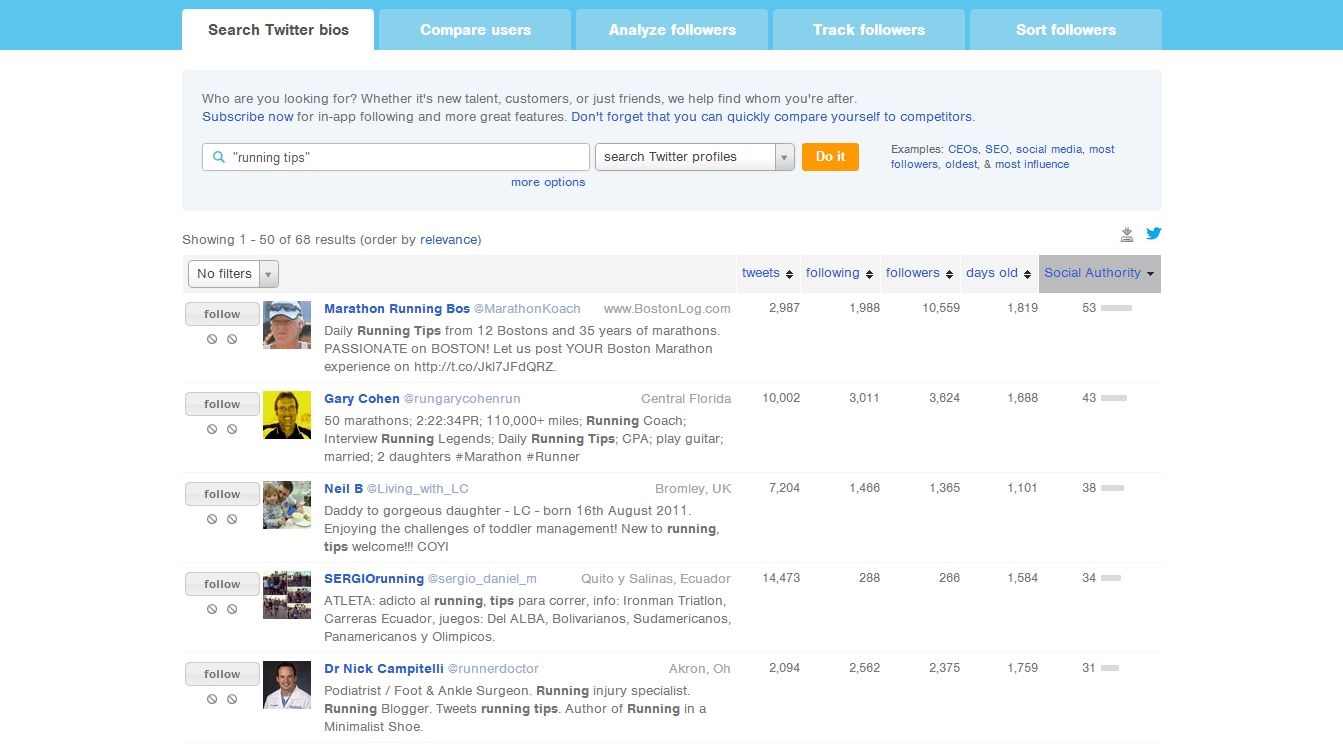Image resolution: width=1343 pixels, height=746 pixels.
Task: Open Marathon Running Bos name link
Action: pyautogui.click(x=397, y=309)
